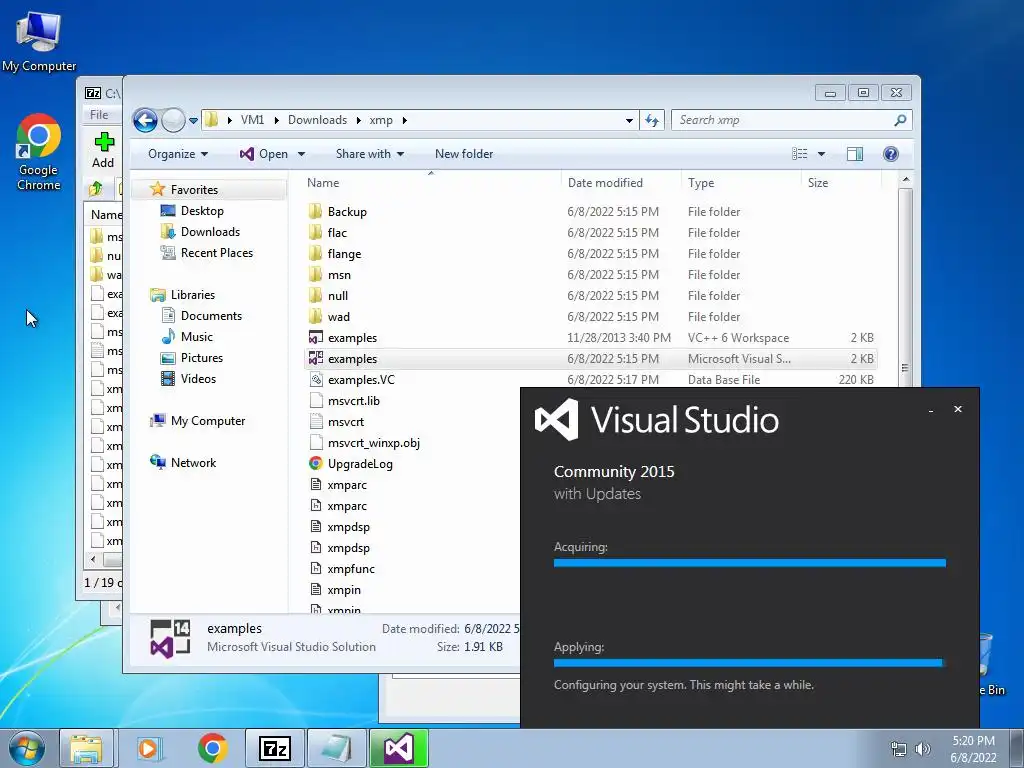Select the flac folder icon
The height and width of the screenshot is (768, 1024).
pyautogui.click(x=315, y=232)
